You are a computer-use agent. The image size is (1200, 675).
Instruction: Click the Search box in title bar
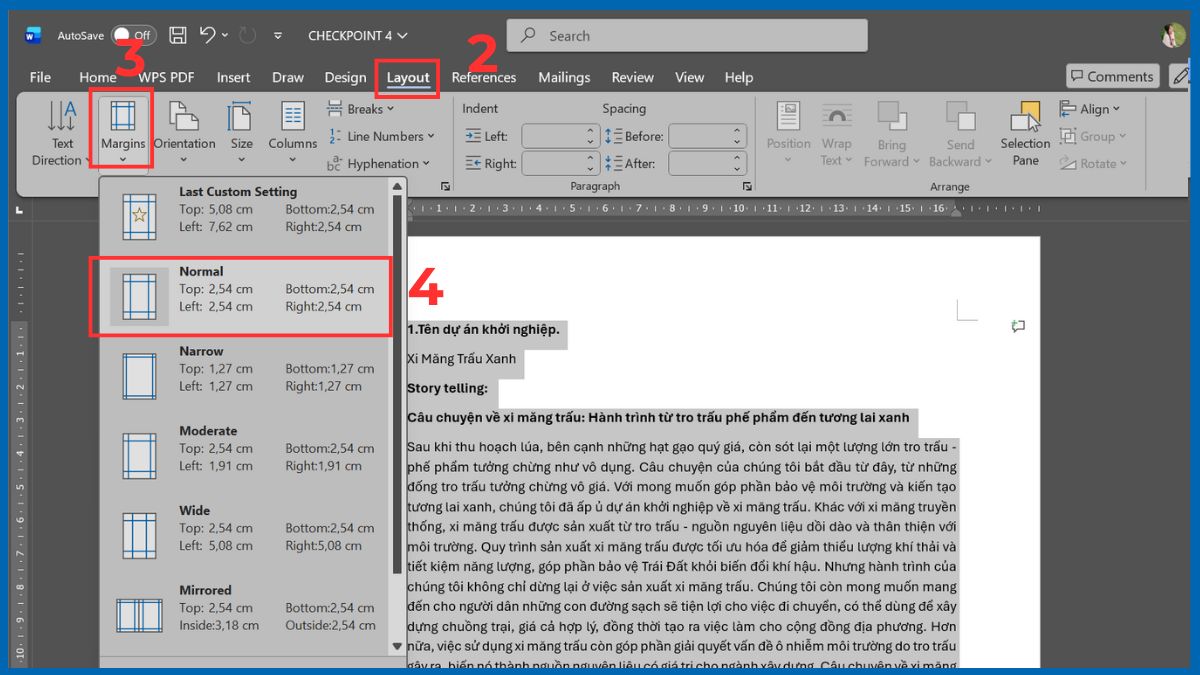(686, 36)
